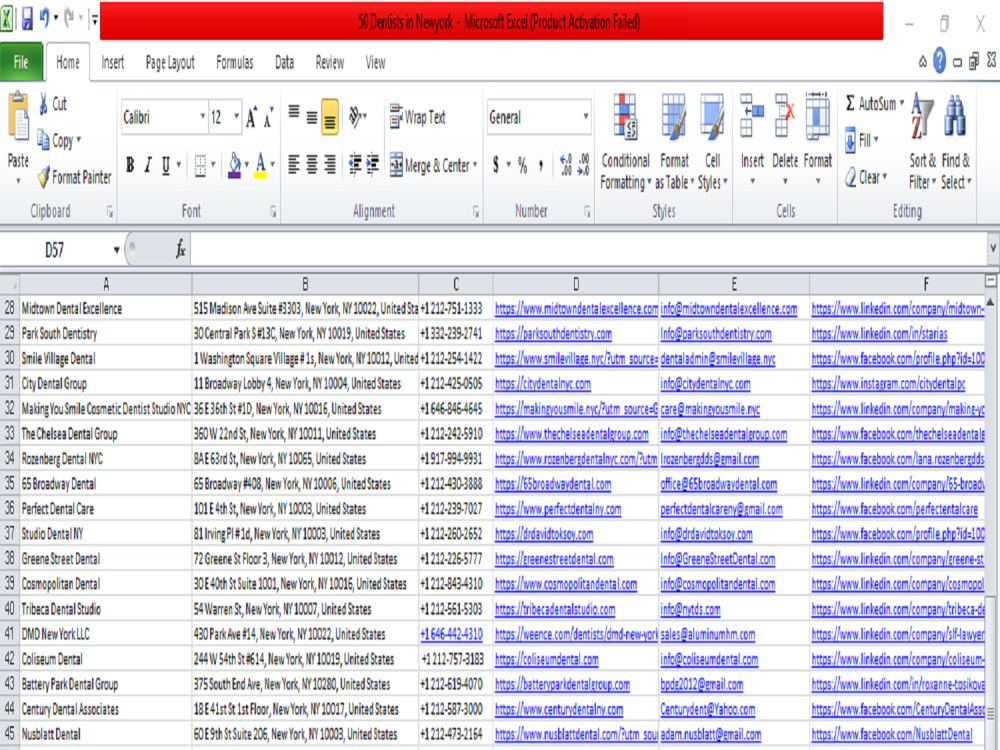This screenshot has width=1000, height=750.
Task: Click the Insert Function fx icon
Action: [180, 249]
